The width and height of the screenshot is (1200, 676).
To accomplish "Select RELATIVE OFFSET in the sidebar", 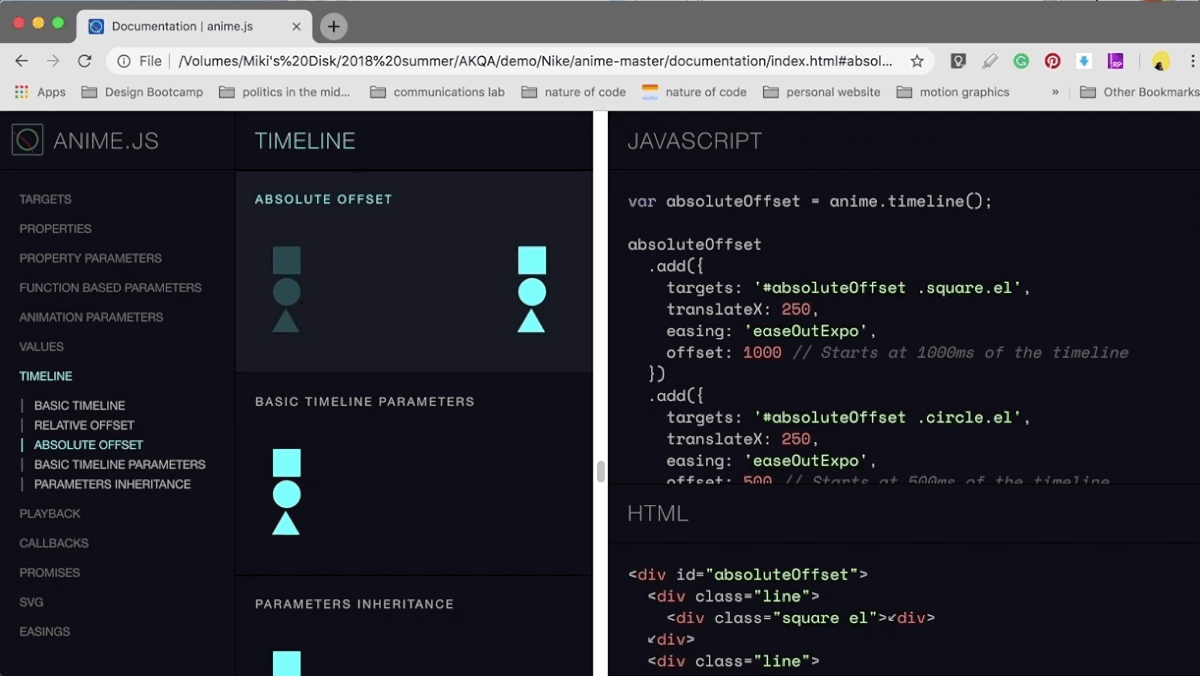I will click(x=84, y=425).
